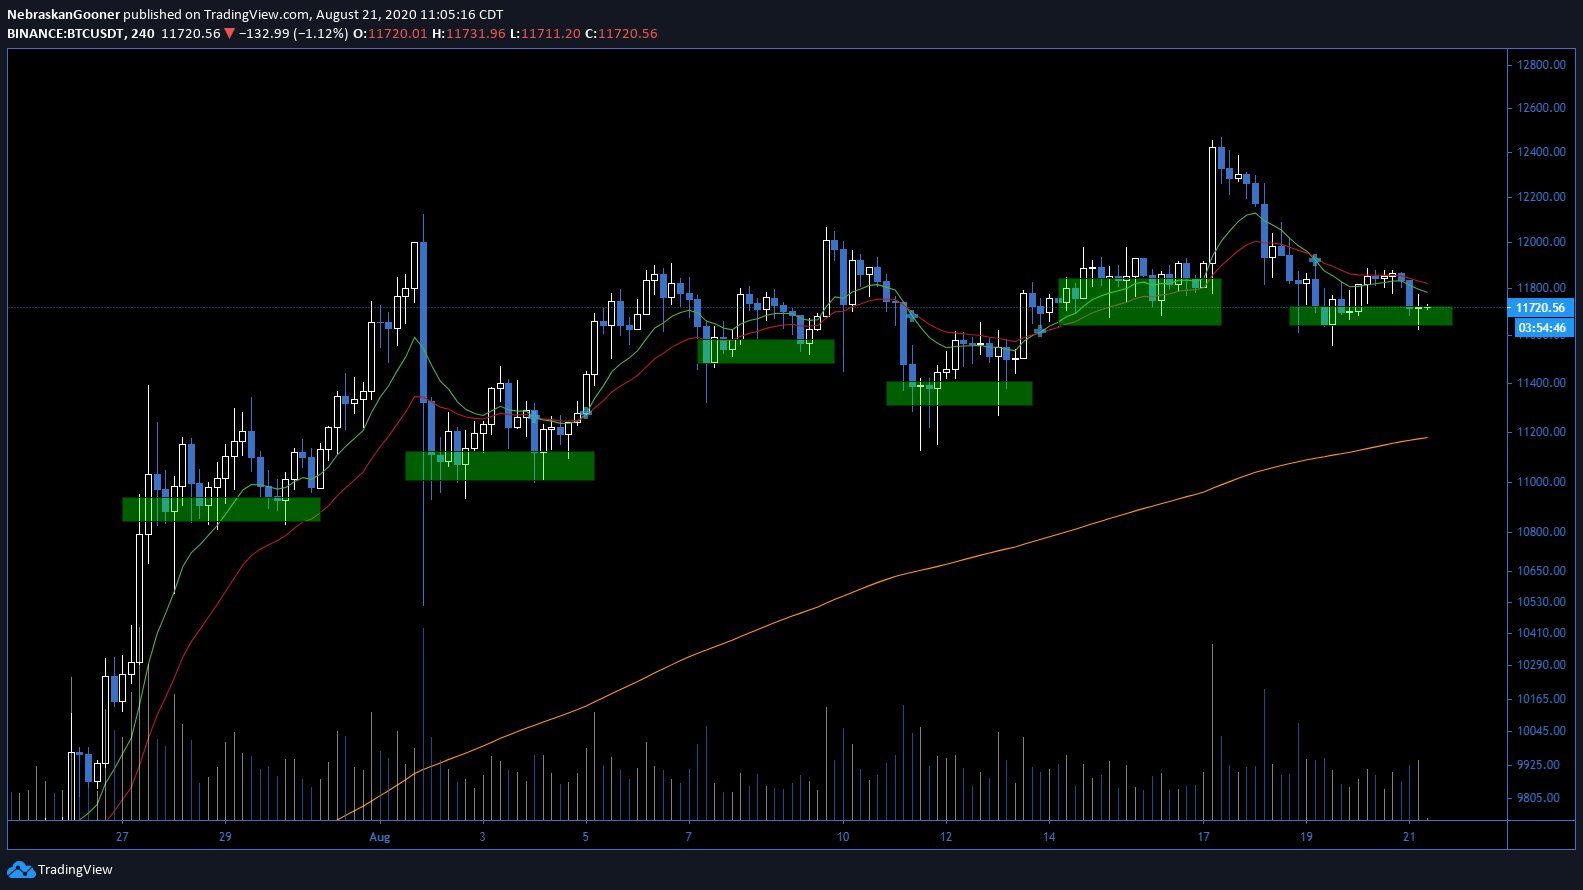Click the C:11720.56 close value in header

(621, 33)
